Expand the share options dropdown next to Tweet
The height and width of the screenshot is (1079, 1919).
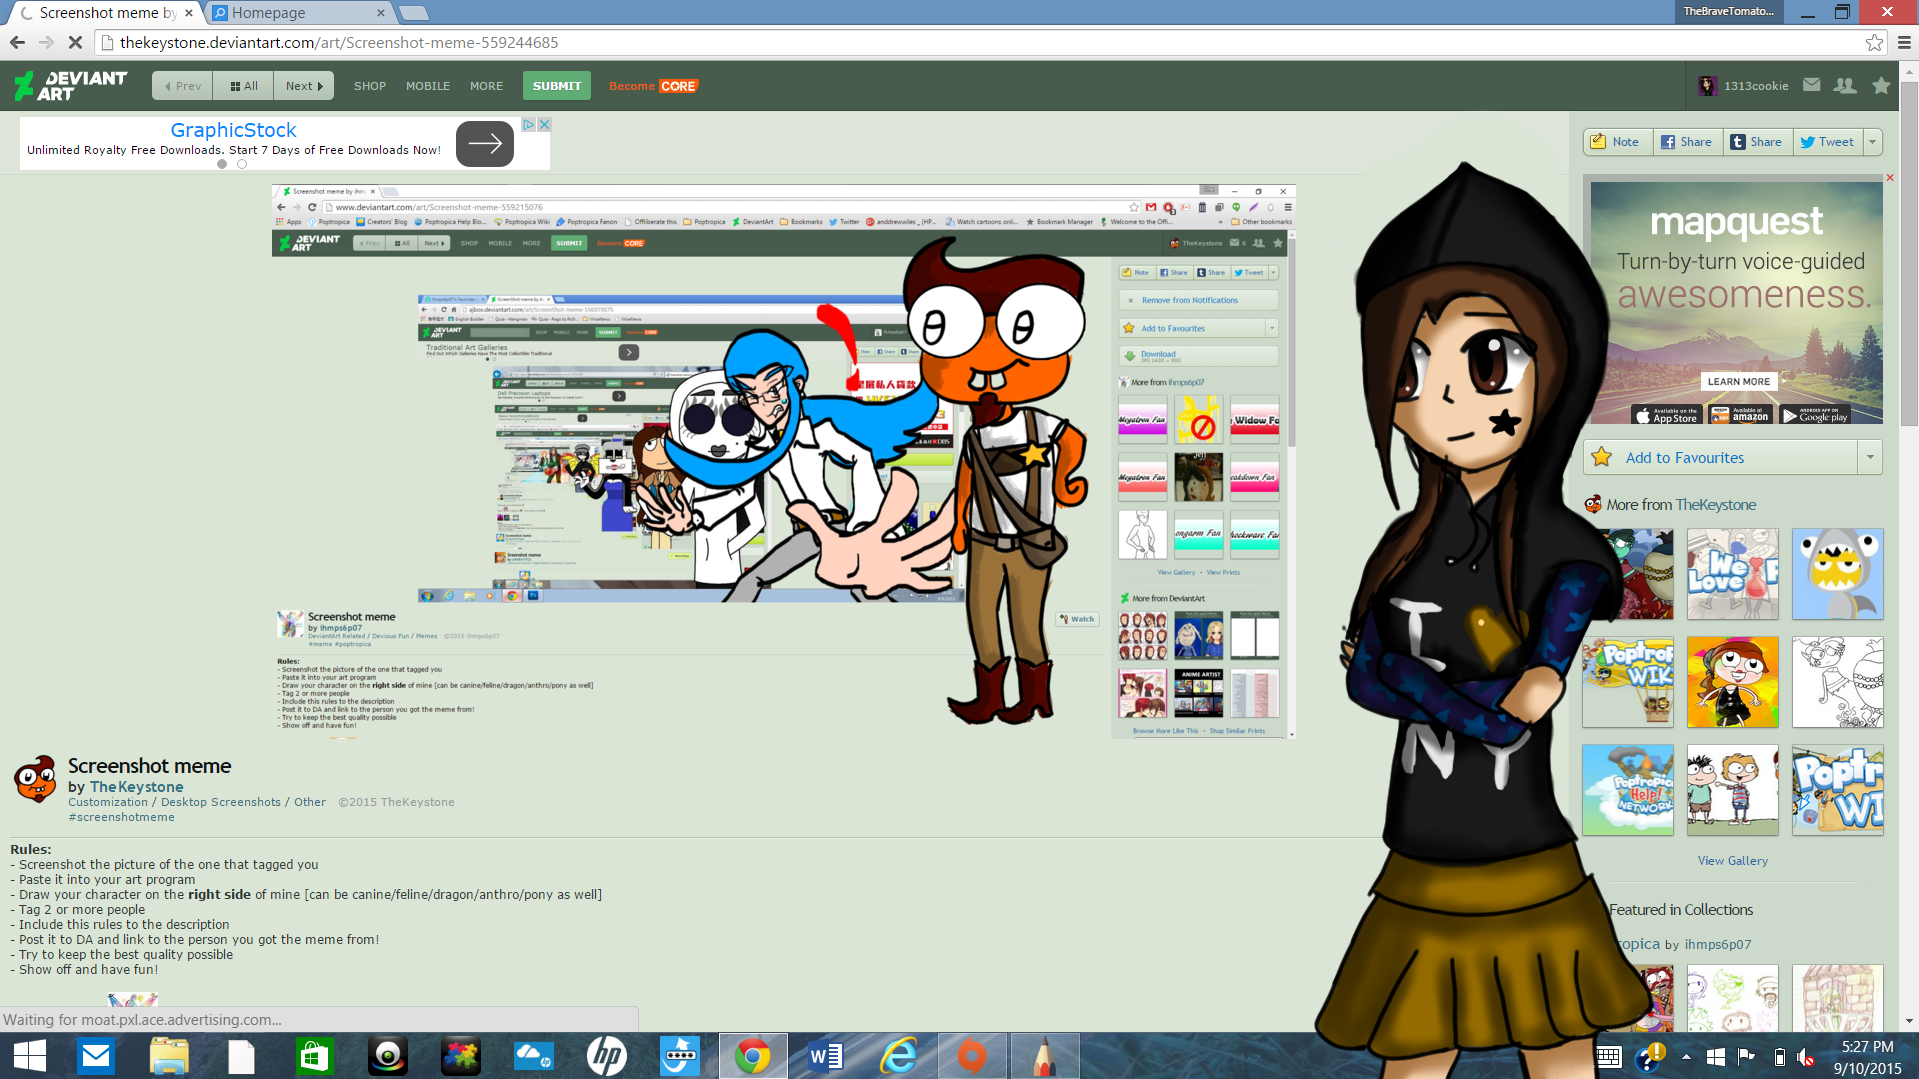[x=1873, y=142]
